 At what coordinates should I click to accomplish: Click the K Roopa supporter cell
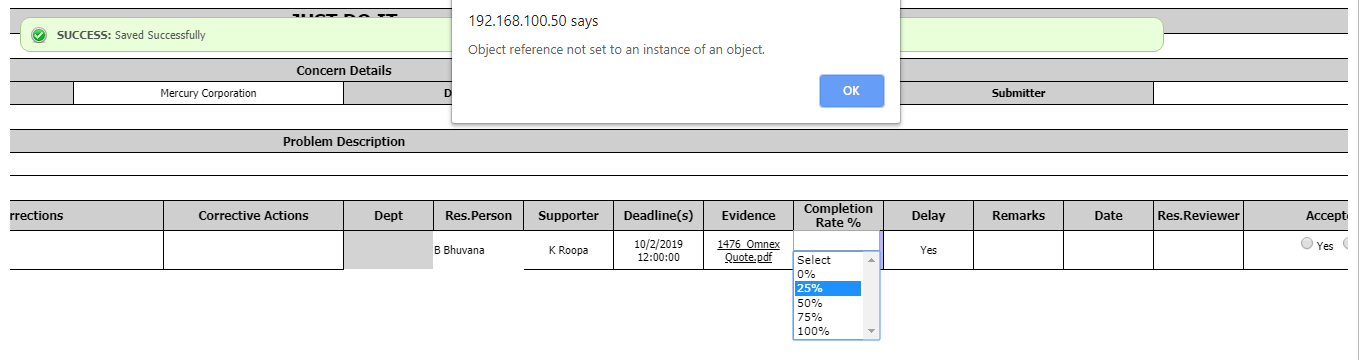tap(568, 250)
